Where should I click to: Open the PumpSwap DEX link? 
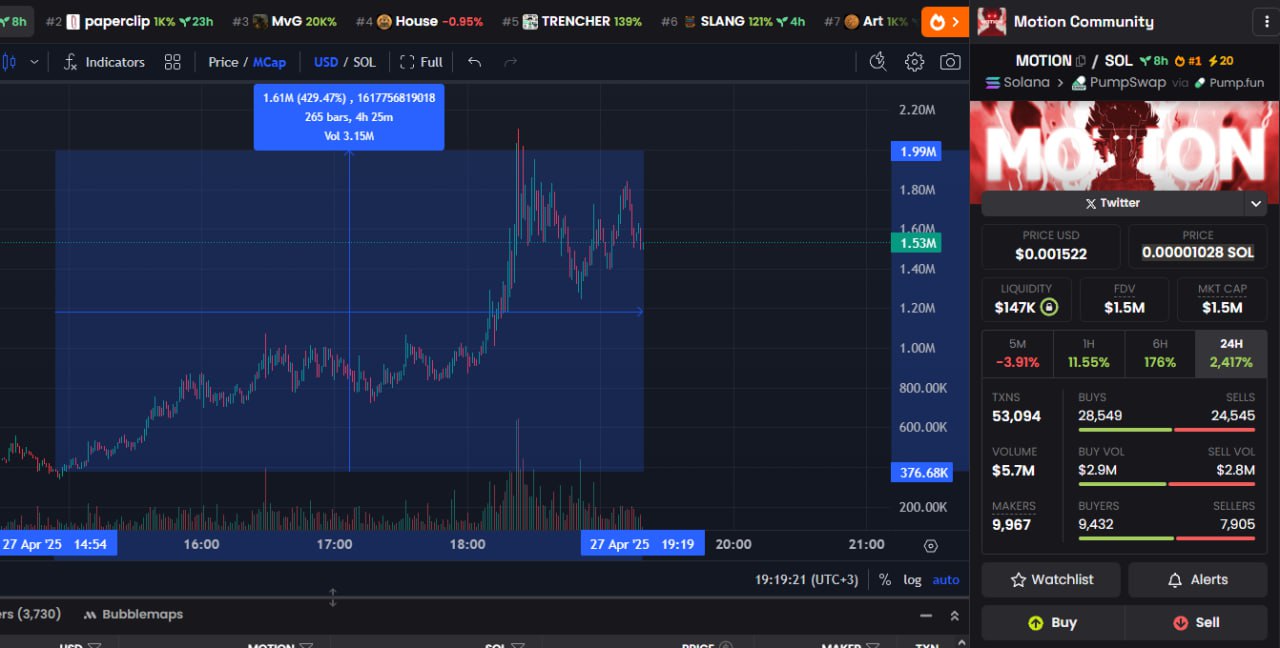coord(1119,83)
